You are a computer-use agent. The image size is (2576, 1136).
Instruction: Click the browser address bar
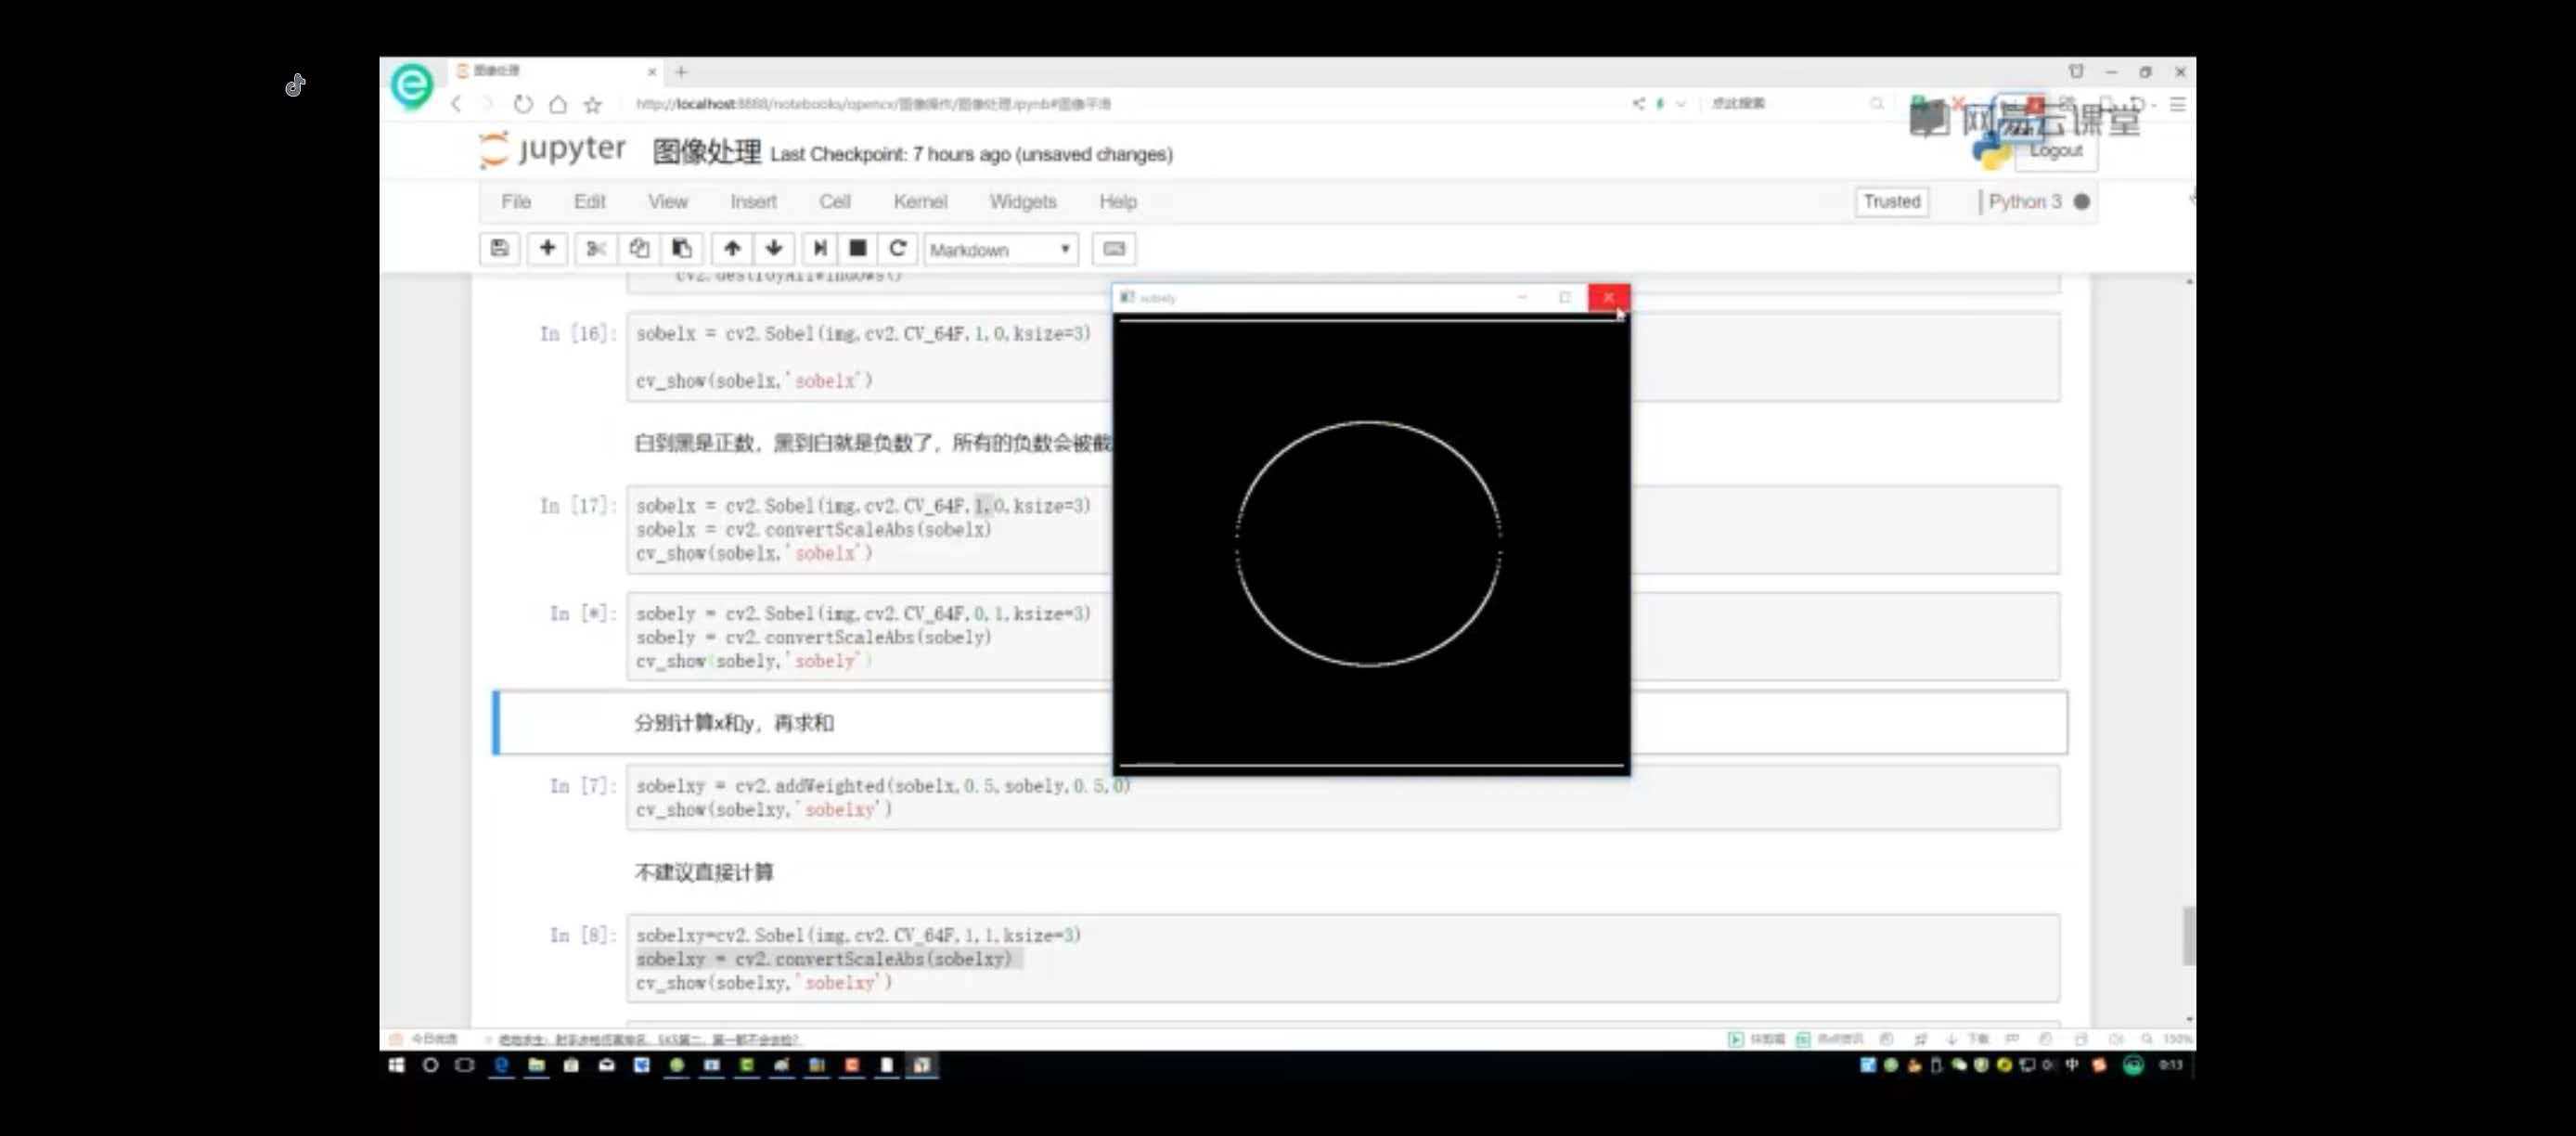pos(1120,103)
